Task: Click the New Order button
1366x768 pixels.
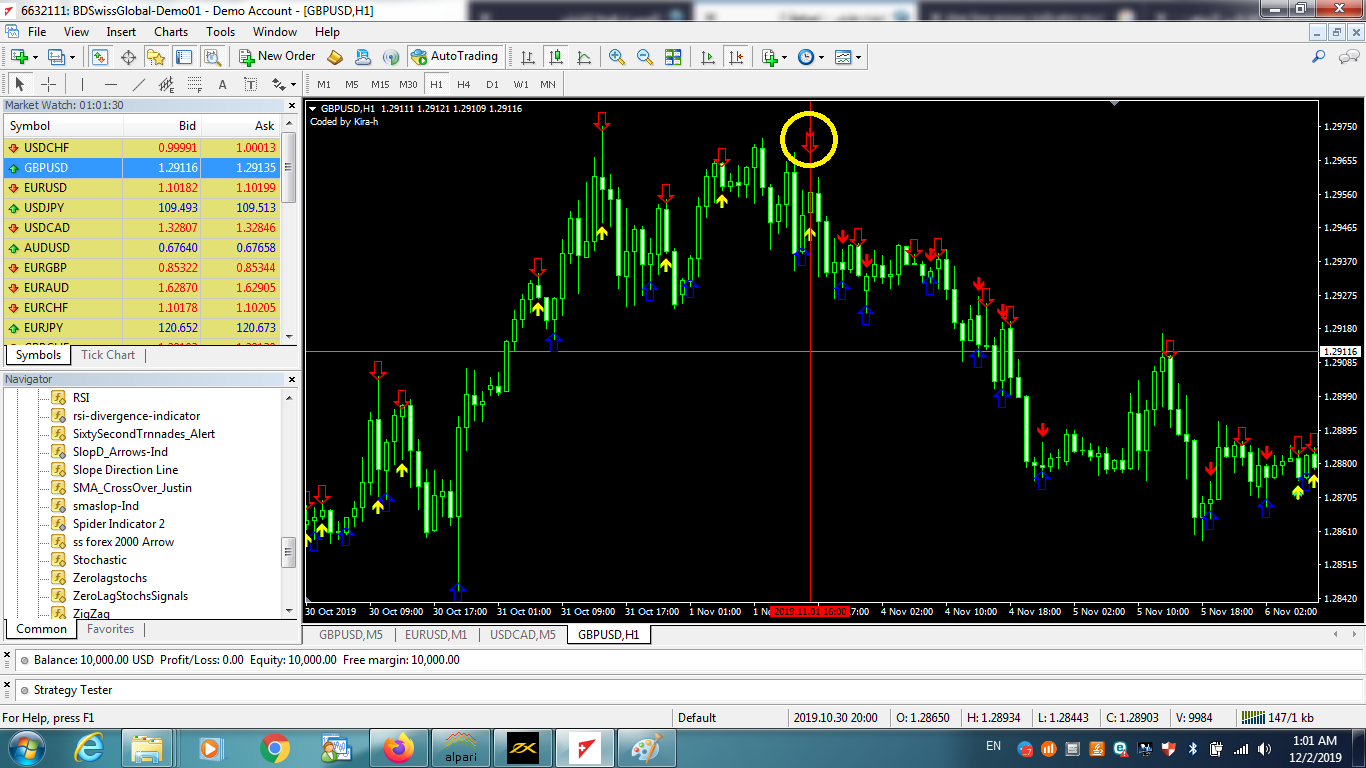Action: (277, 57)
